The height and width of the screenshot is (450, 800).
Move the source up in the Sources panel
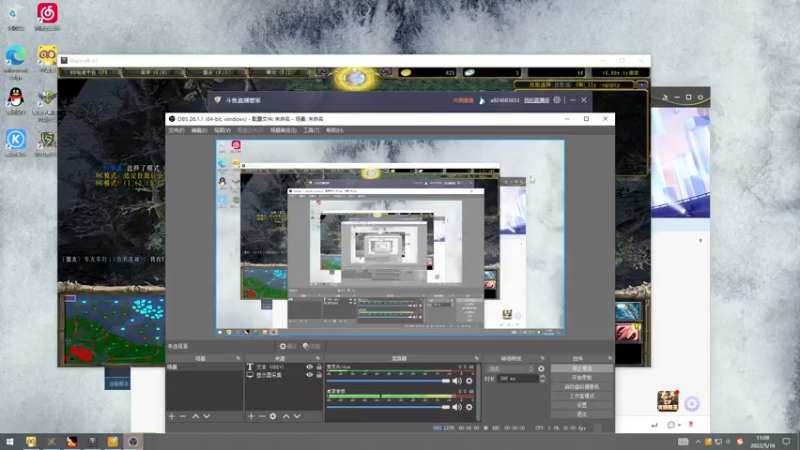286,416
